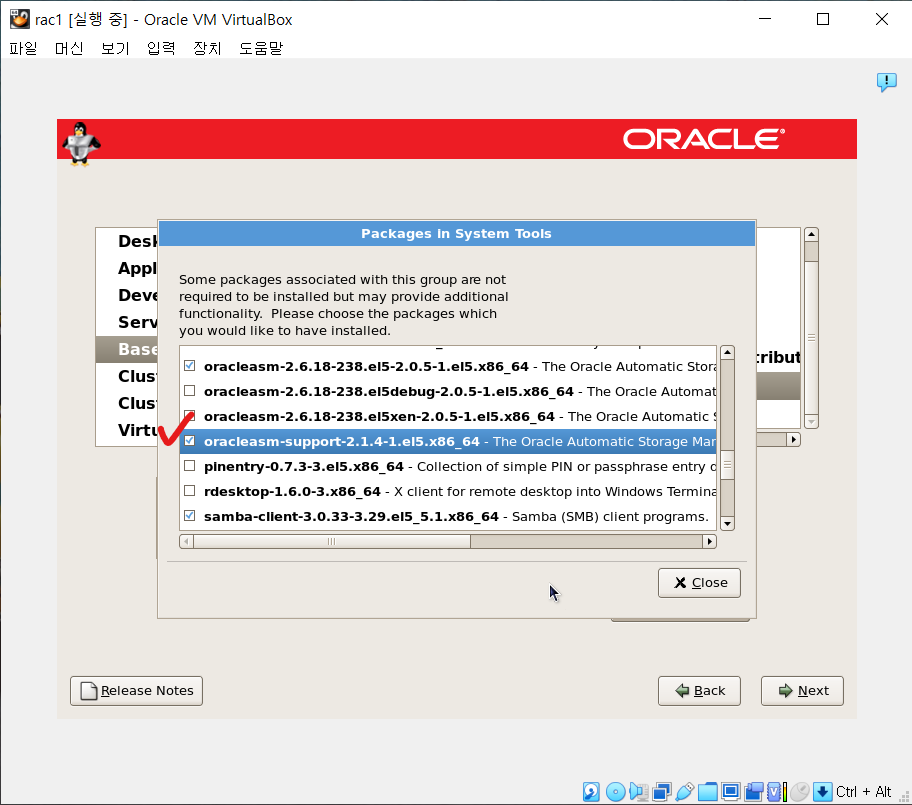Image resolution: width=912 pixels, height=805 pixels.
Task: Click background panel horizontal scroll right arrow
Action: pyautogui.click(x=793, y=440)
